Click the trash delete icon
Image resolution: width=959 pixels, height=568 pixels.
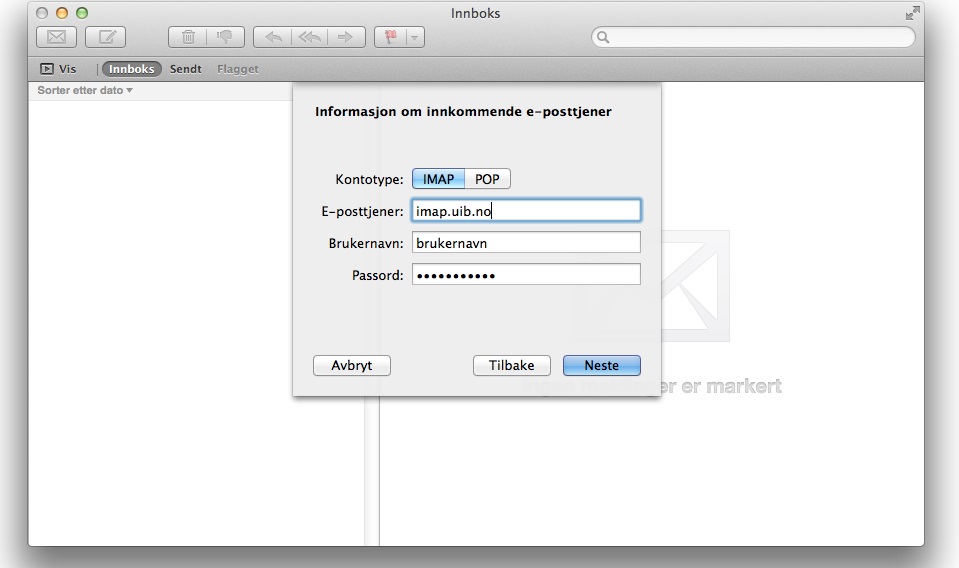188,37
